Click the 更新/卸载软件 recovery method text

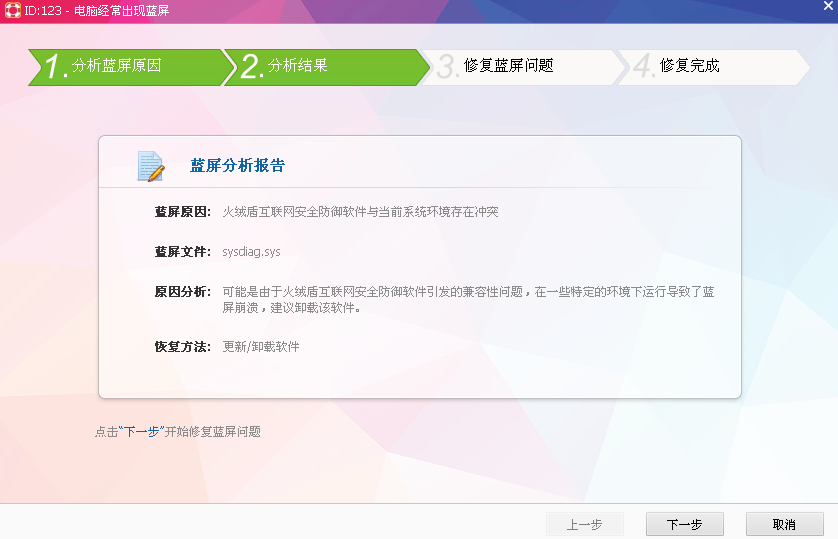261,347
